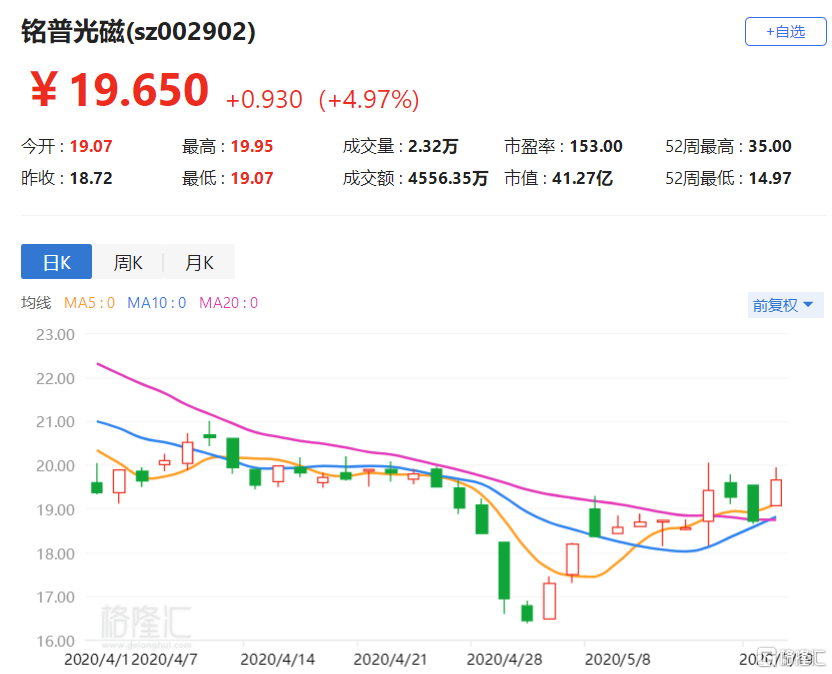The height and width of the screenshot is (674, 832).
Task: Toggle the MA20 moving average legend
Action: pyautogui.click(x=228, y=303)
